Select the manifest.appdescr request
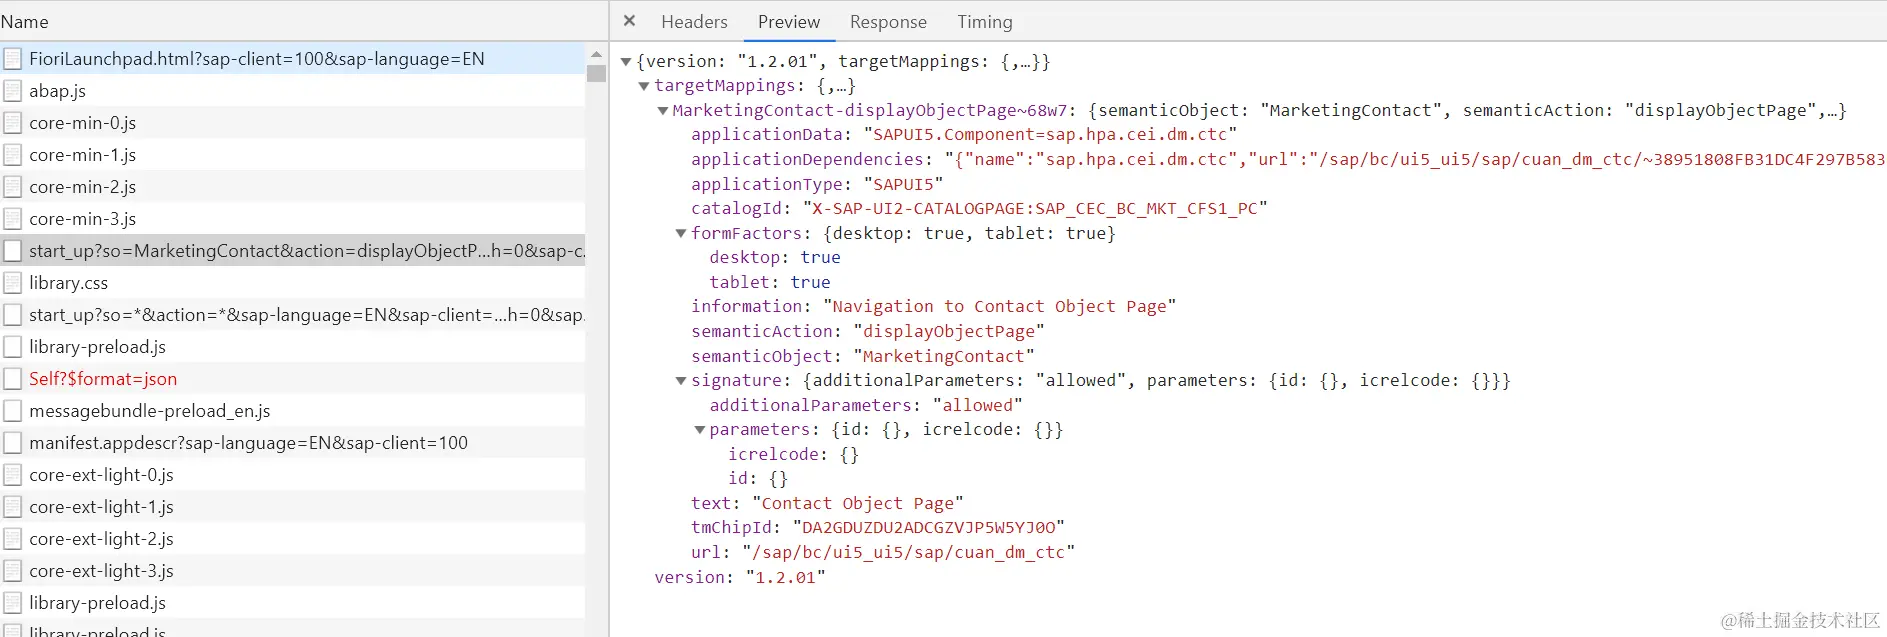Image resolution: width=1887 pixels, height=637 pixels. [292, 443]
